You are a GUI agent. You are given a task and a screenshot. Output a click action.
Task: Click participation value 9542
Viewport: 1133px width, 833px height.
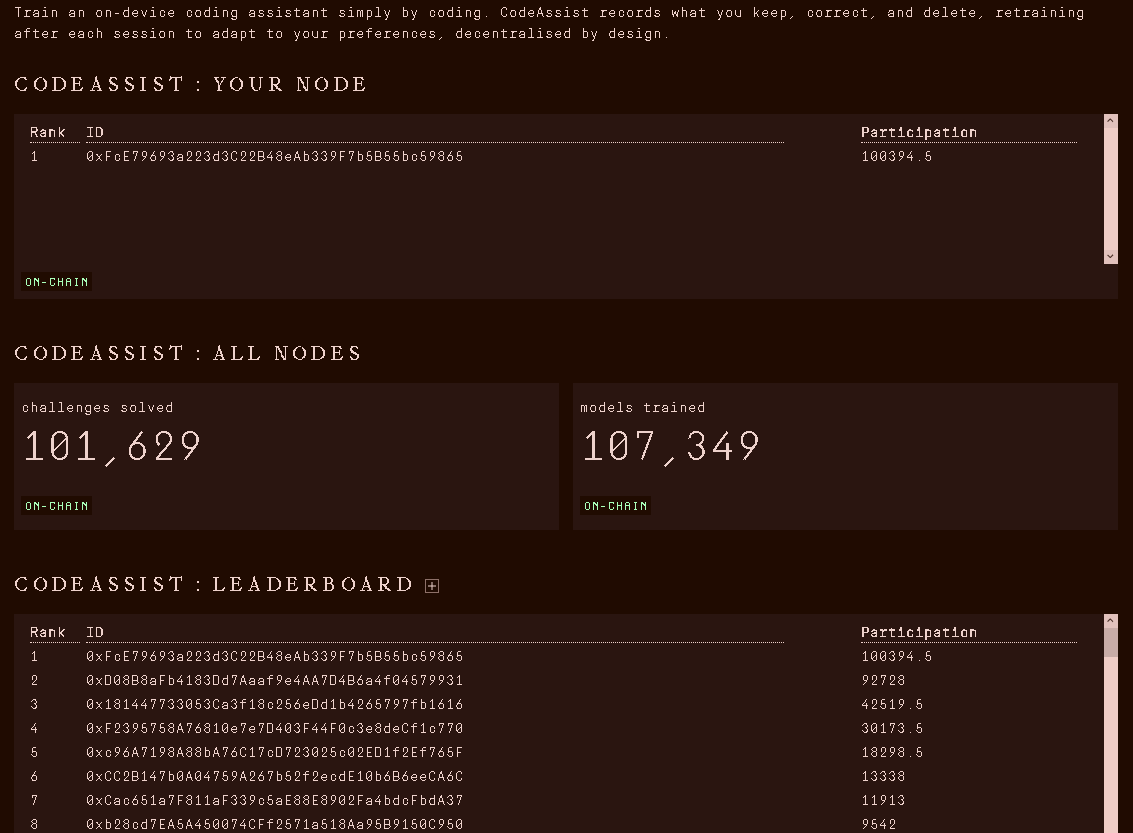(879, 824)
